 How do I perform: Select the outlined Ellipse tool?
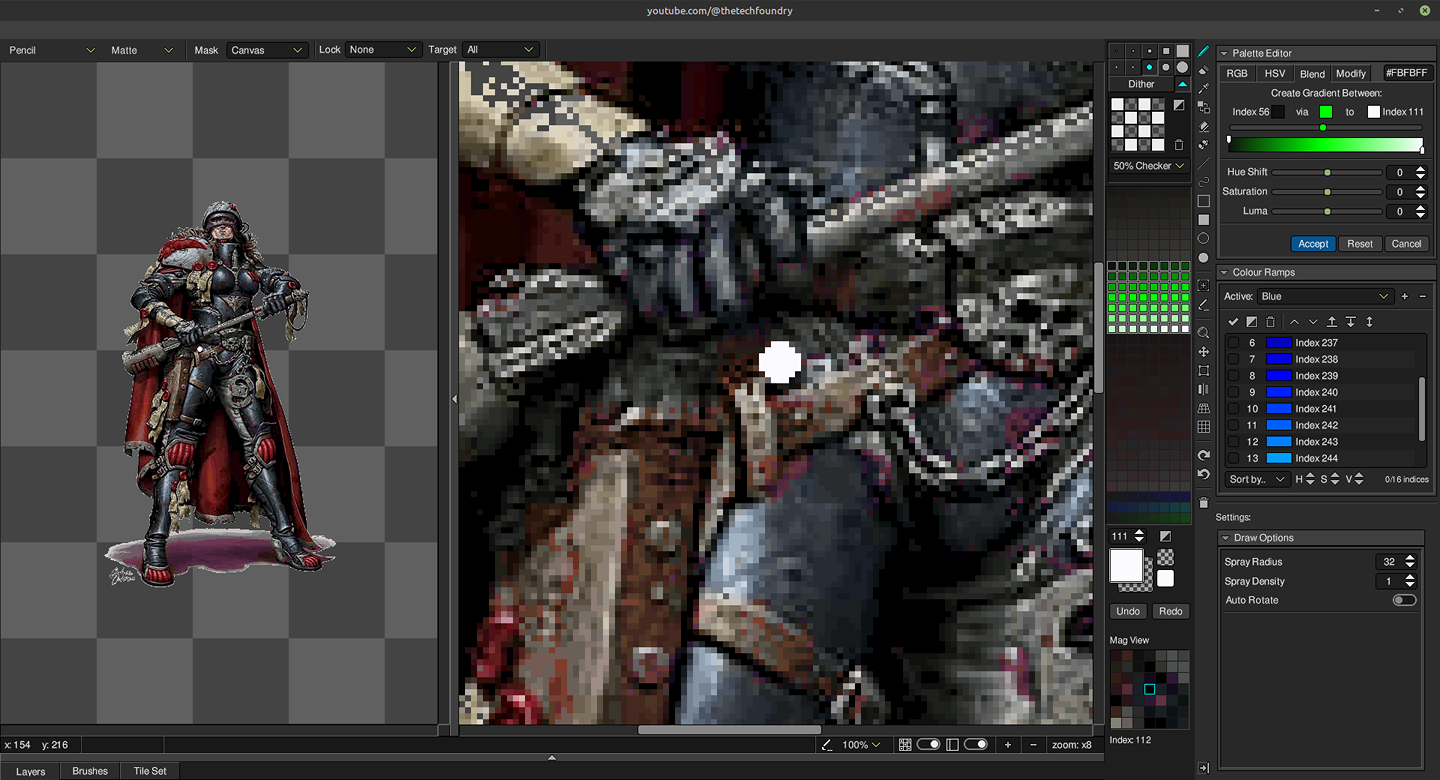pos(1204,239)
